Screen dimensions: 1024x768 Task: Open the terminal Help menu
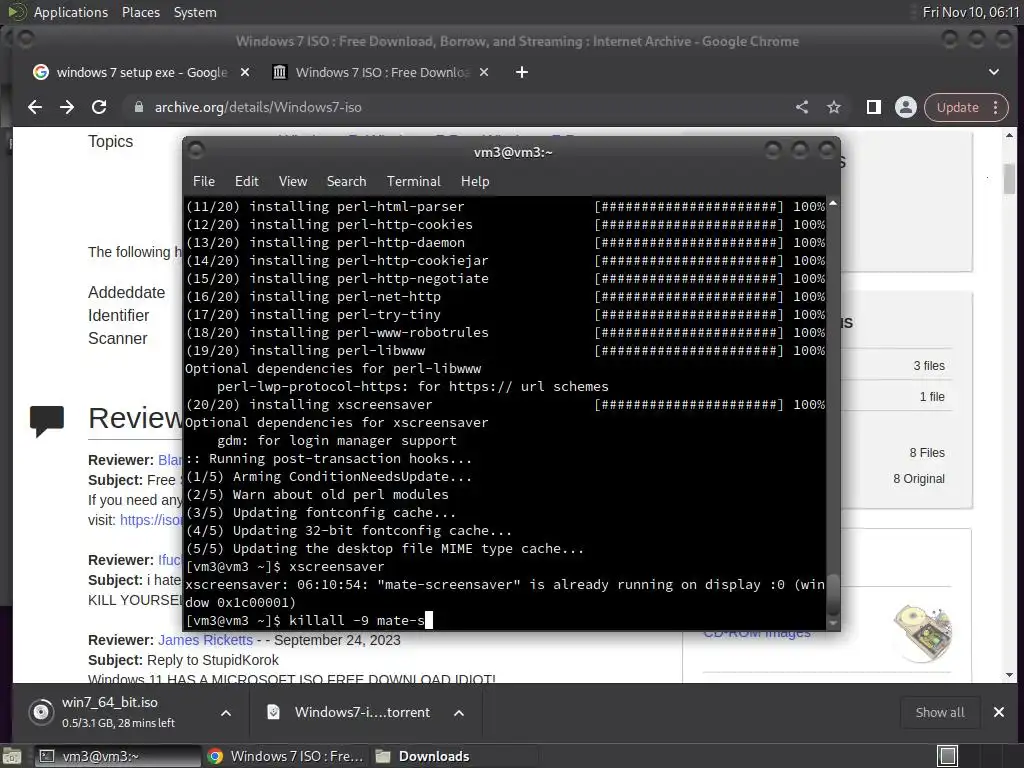475,182
